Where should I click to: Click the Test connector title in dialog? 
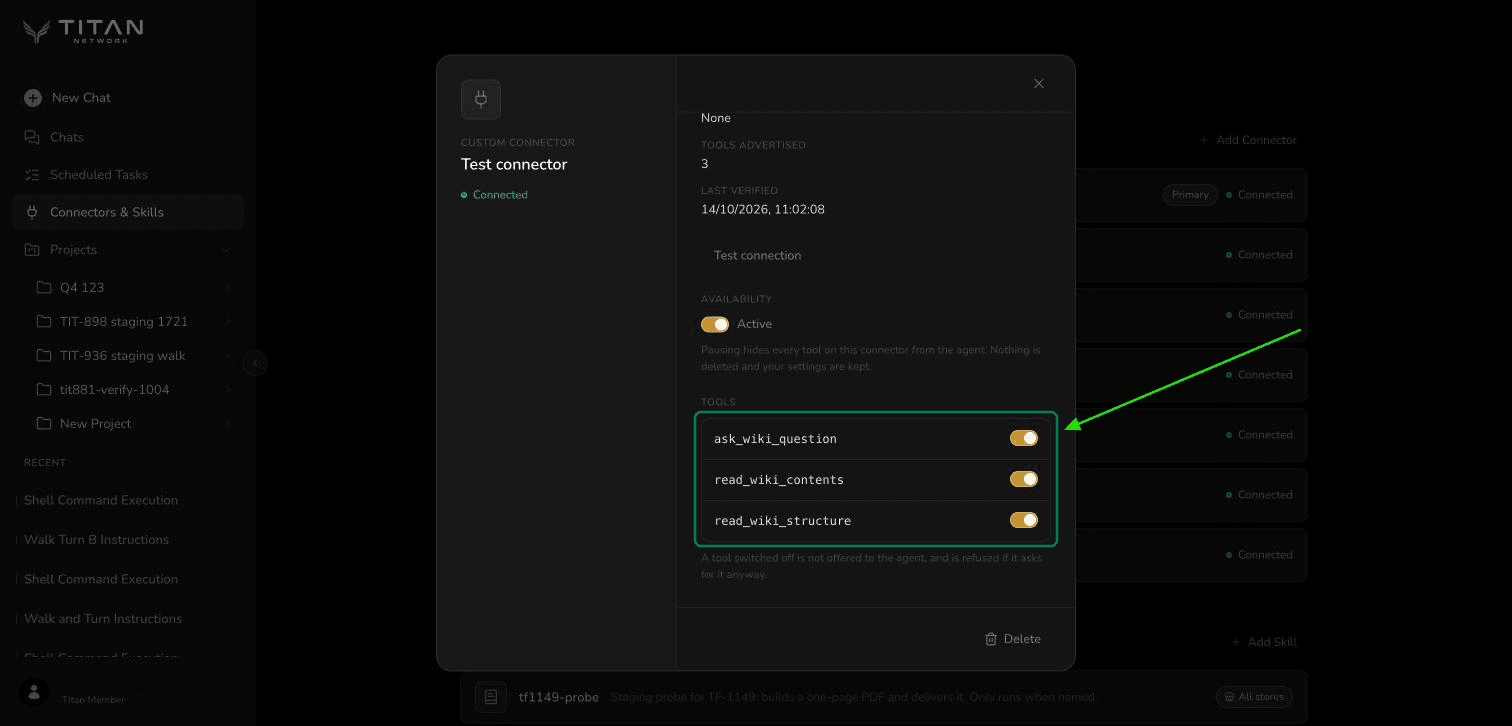click(514, 164)
